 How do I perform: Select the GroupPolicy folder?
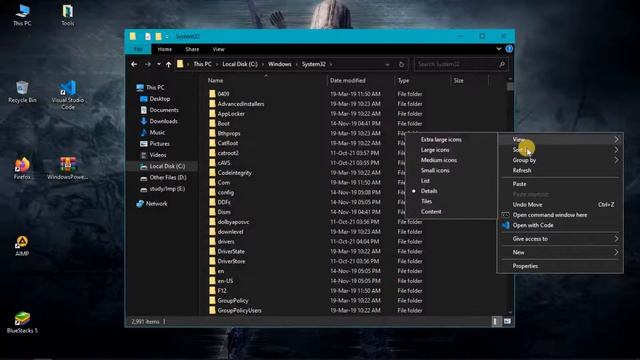pos(233,300)
